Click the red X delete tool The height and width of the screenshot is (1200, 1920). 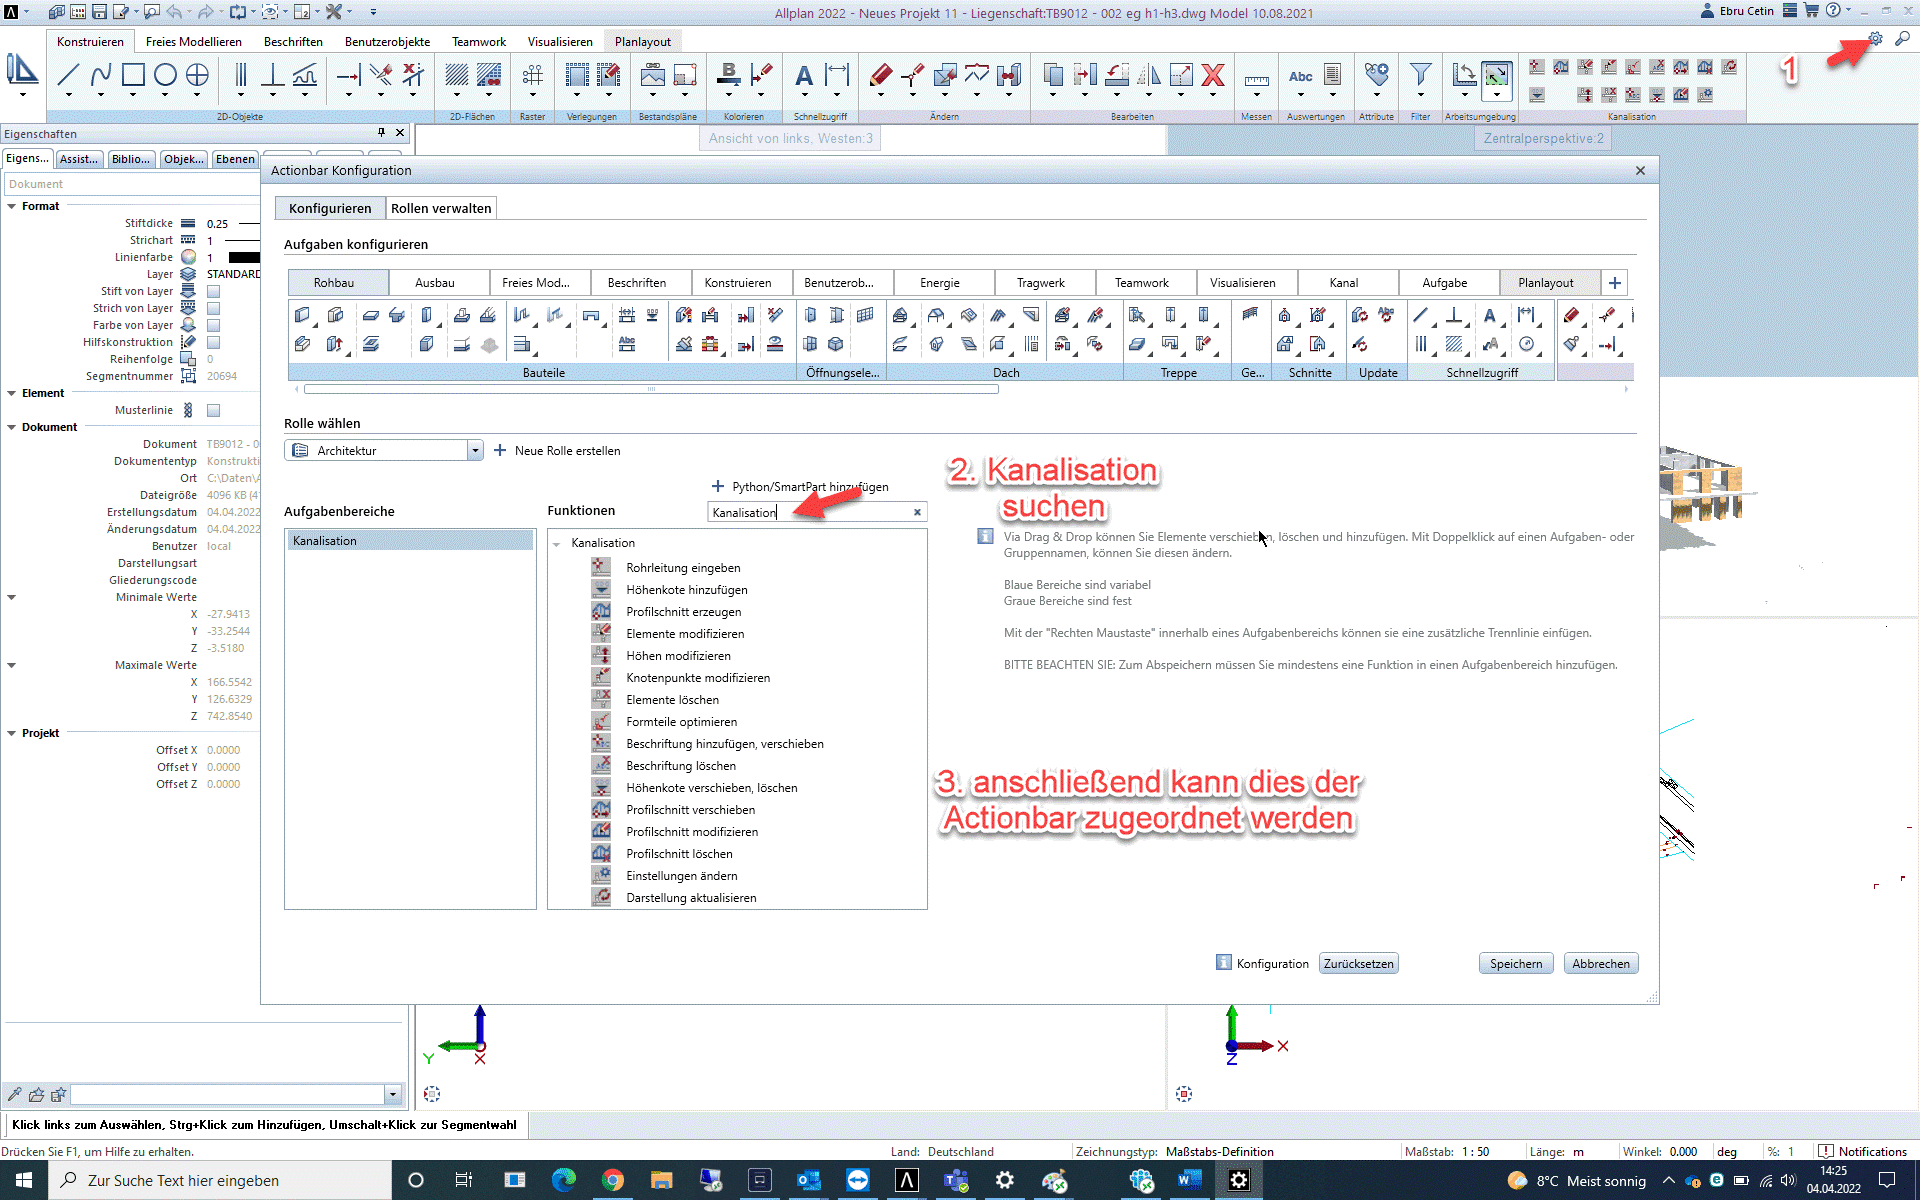pyautogui.click(x=1213, y=75)
